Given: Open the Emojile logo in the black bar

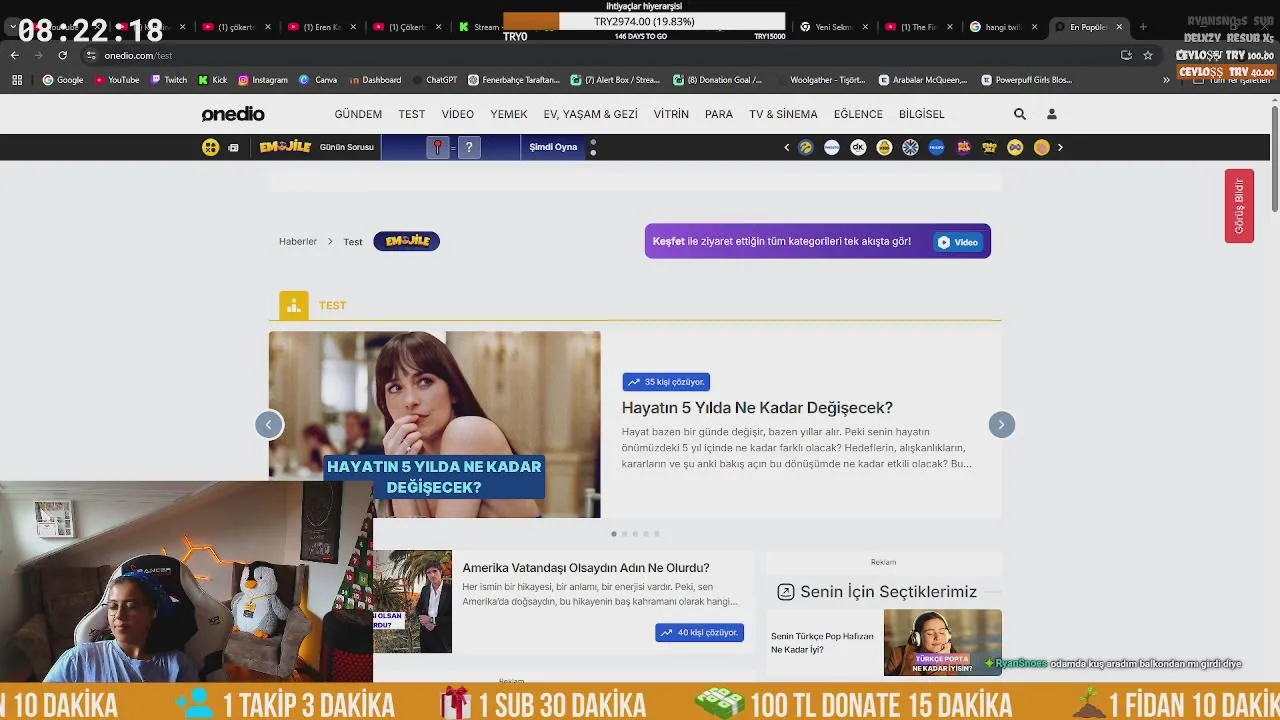Looking at the screenshot, I should (285, 147).
